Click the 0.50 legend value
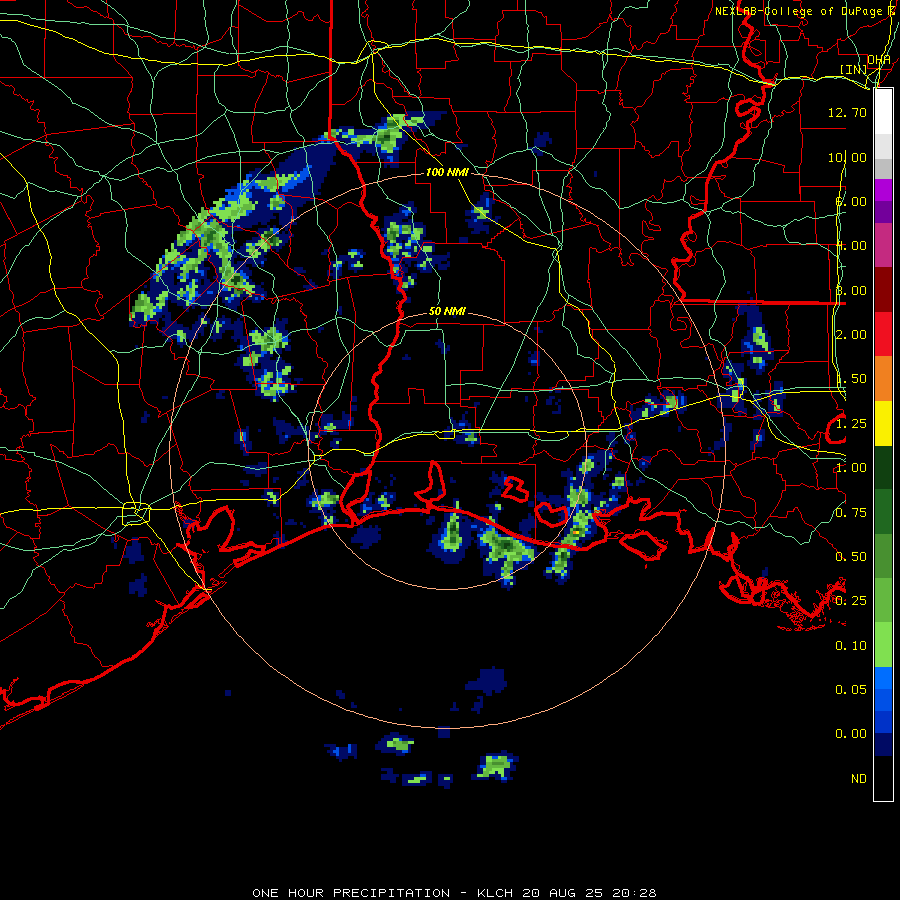 coord(851,557)
